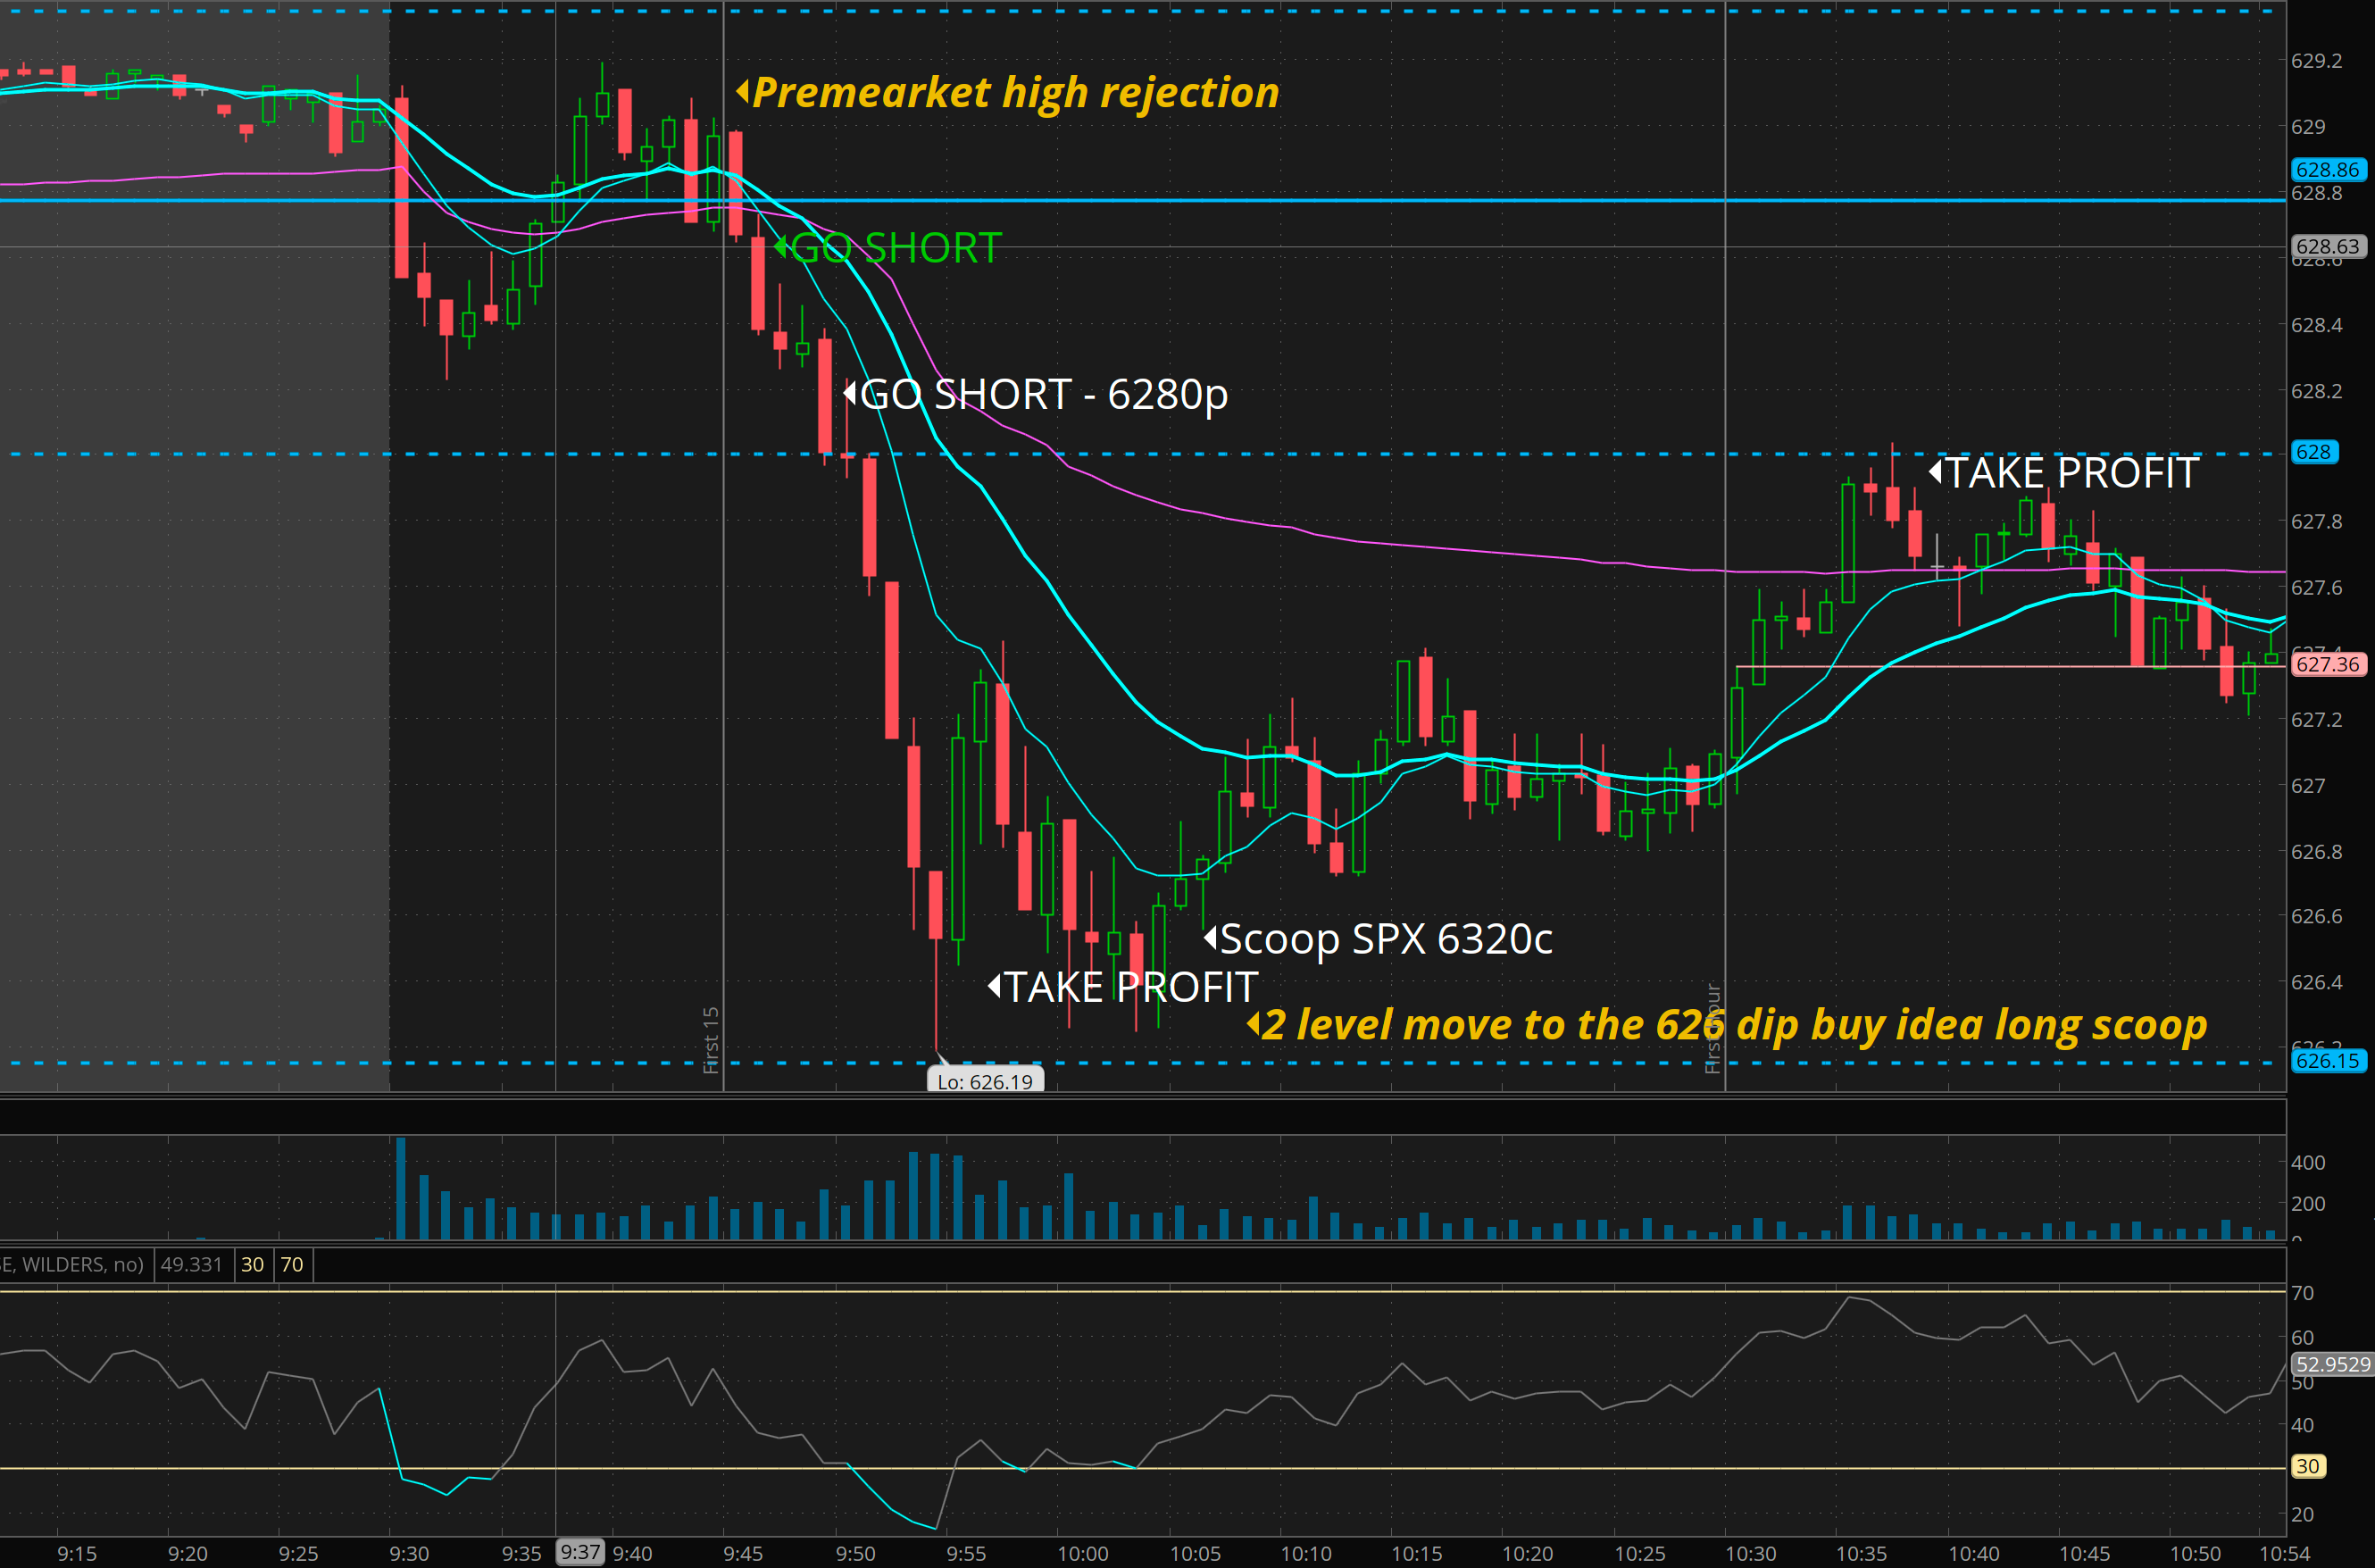Viewport: 2375px width, 1568px height.
Task: Click the 2 level move dip buy annotation
Action: [x=1733, y=1025]
